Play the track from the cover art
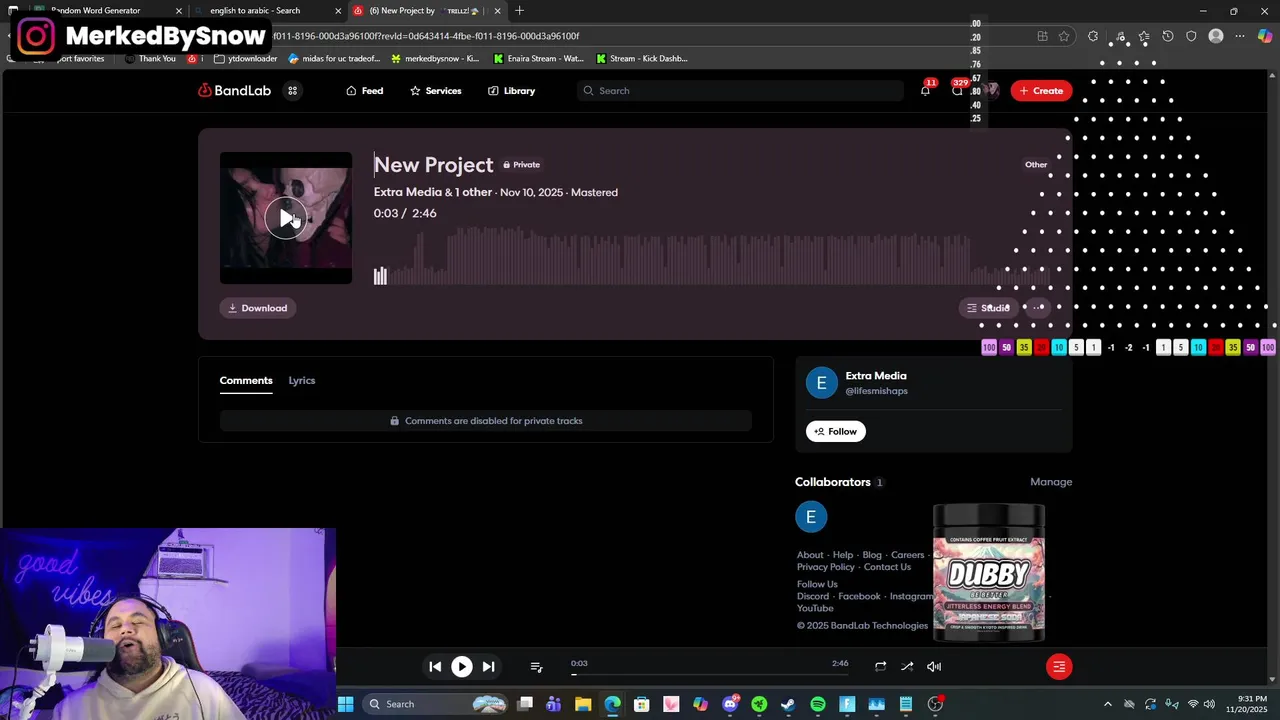1280x720 pixels. [286, 218]
